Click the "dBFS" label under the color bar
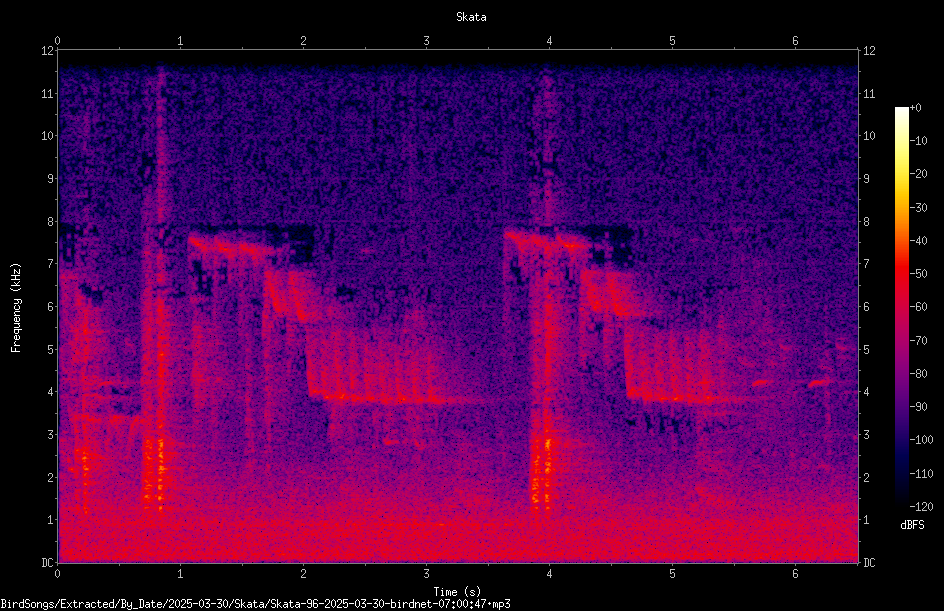 click(x=912, y=525)
